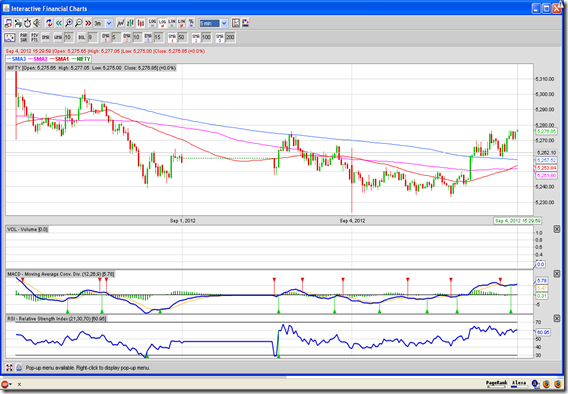Click the SMA 200 period input field
The image size is (568, 394).
(x=230, y=37)
